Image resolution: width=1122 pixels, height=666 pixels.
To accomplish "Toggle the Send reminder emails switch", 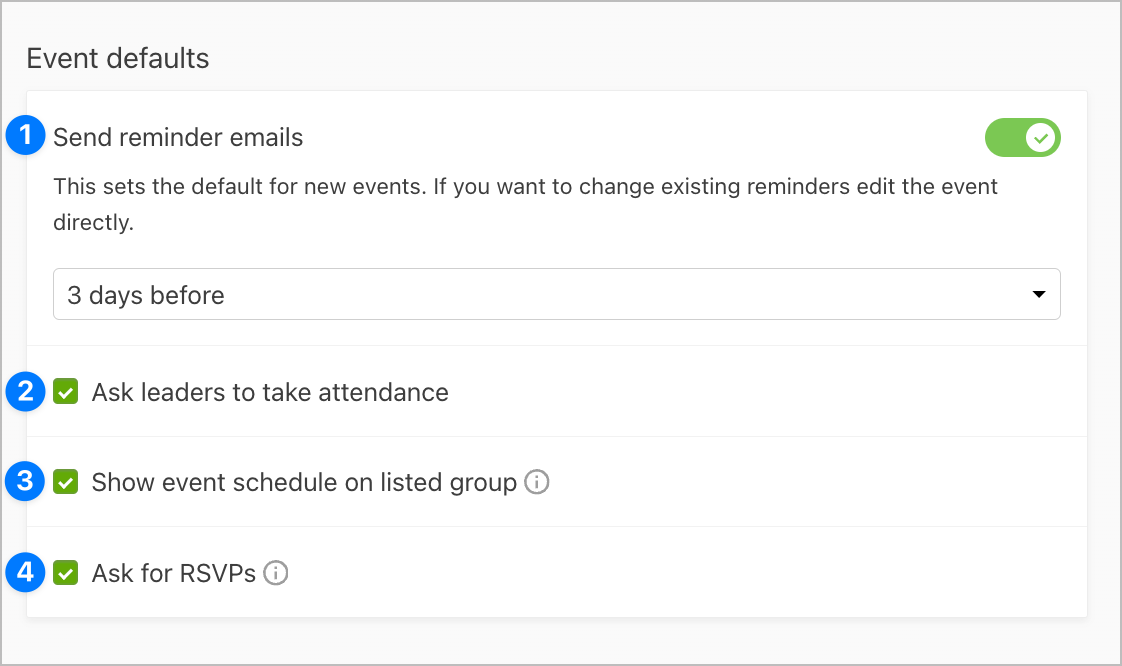I will point(1023,137).
